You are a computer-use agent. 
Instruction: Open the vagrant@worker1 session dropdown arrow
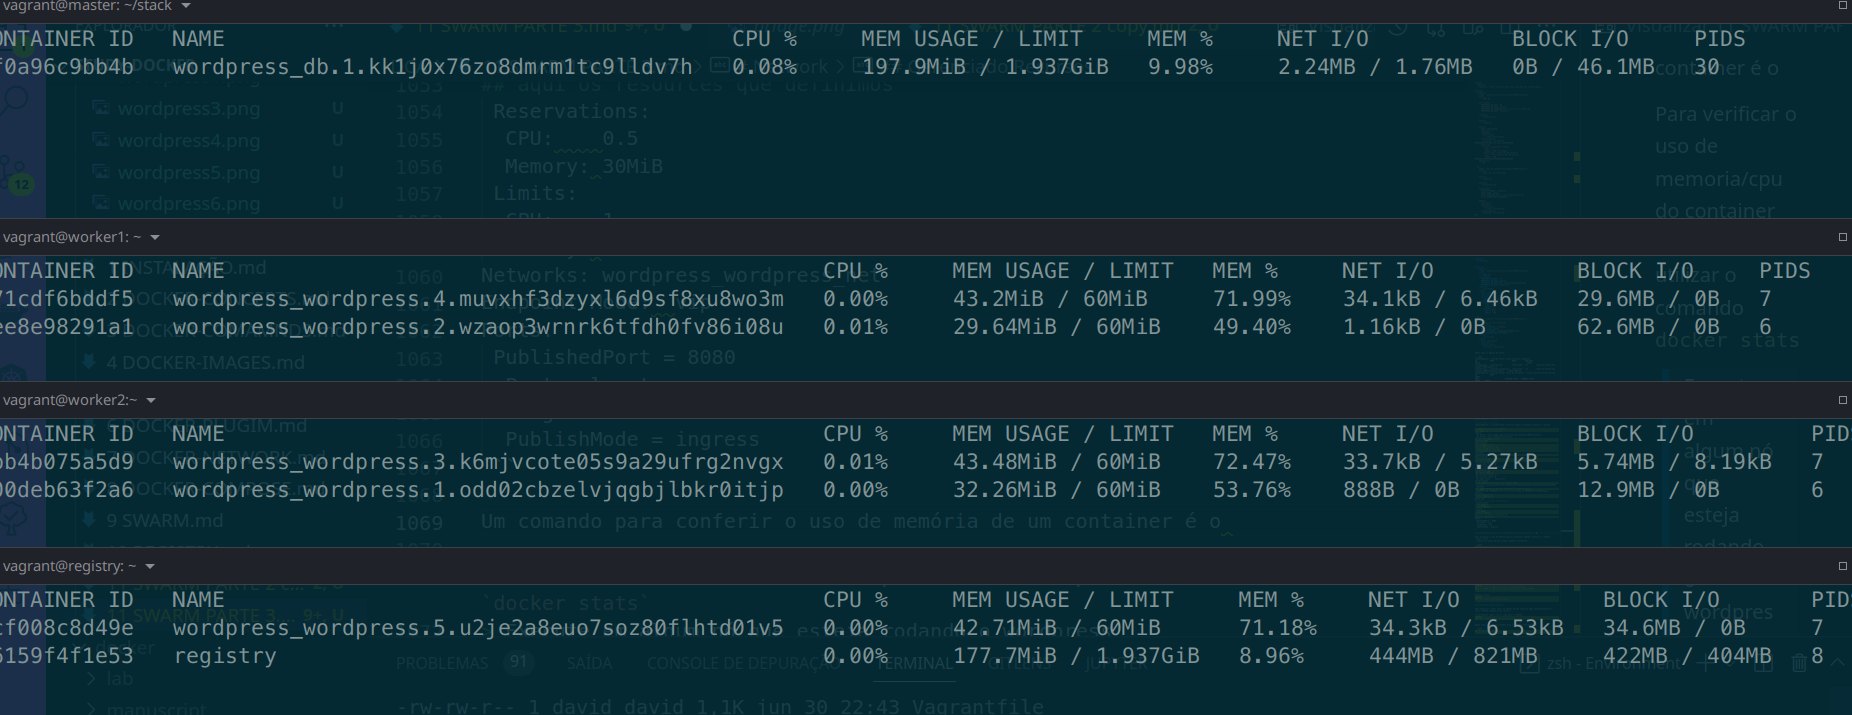pos(155,238)
